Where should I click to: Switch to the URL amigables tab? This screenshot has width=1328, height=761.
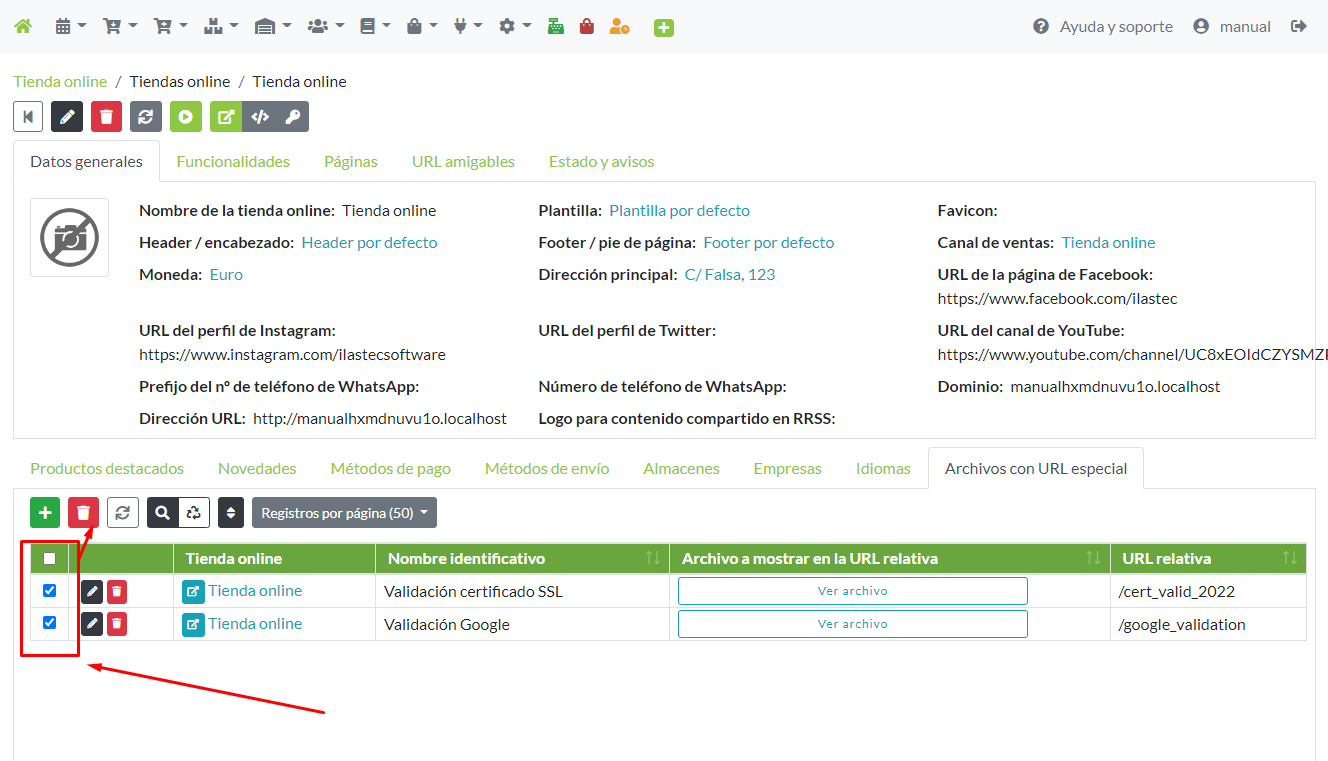tap(463, 160)
